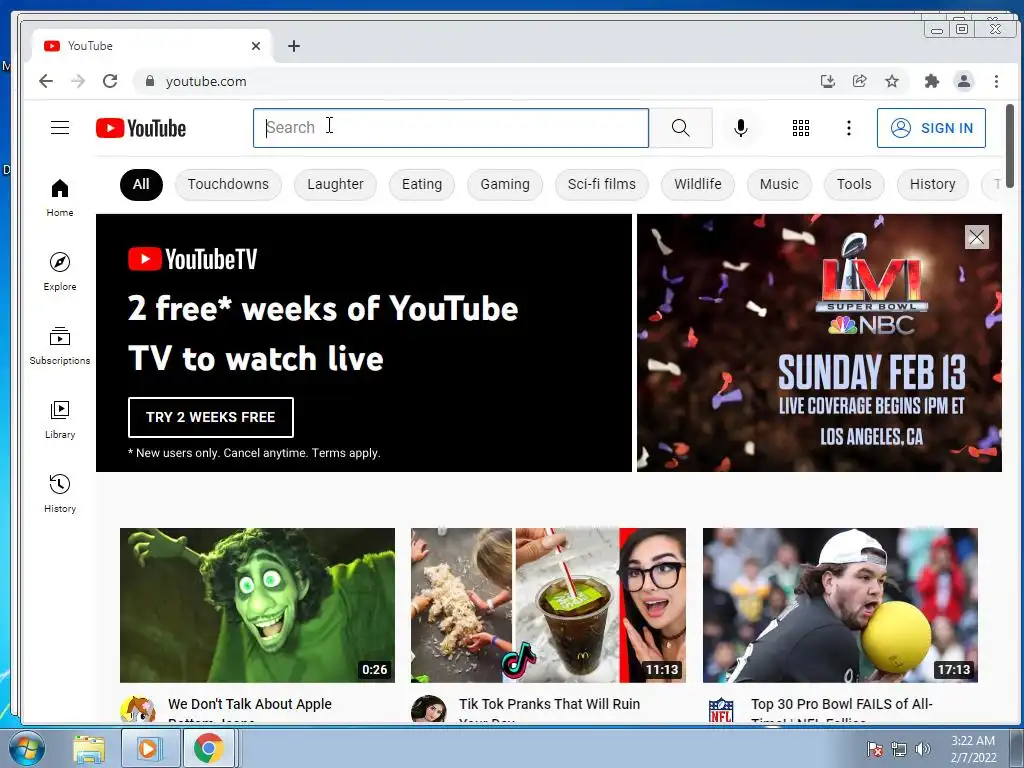The width and height of the screenshot is (1024, 768).
Task: Click the YouTube search input field
Action: 451,128
